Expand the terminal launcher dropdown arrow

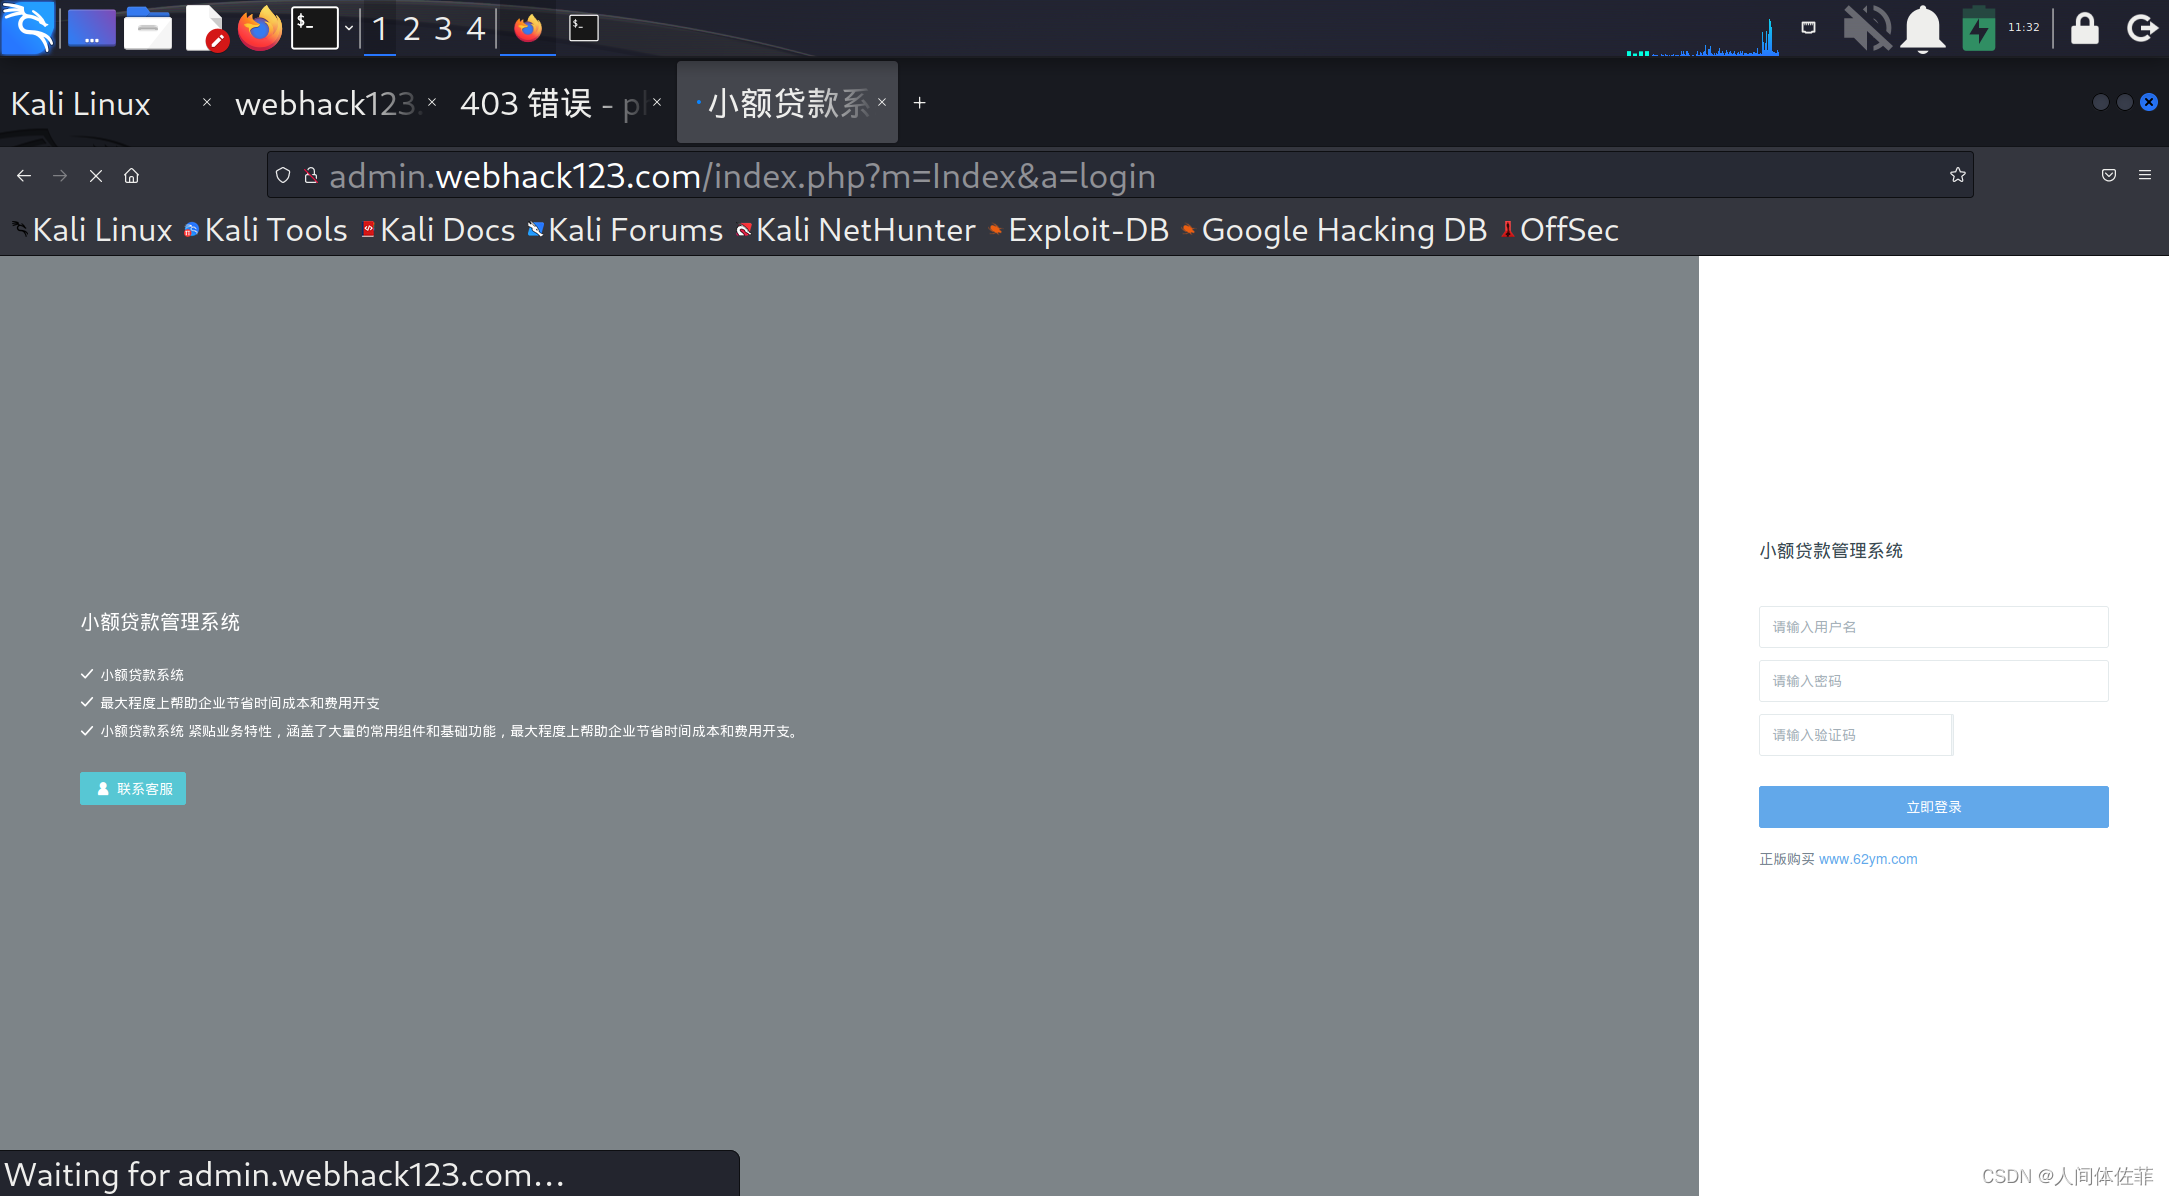click(349, 28)
